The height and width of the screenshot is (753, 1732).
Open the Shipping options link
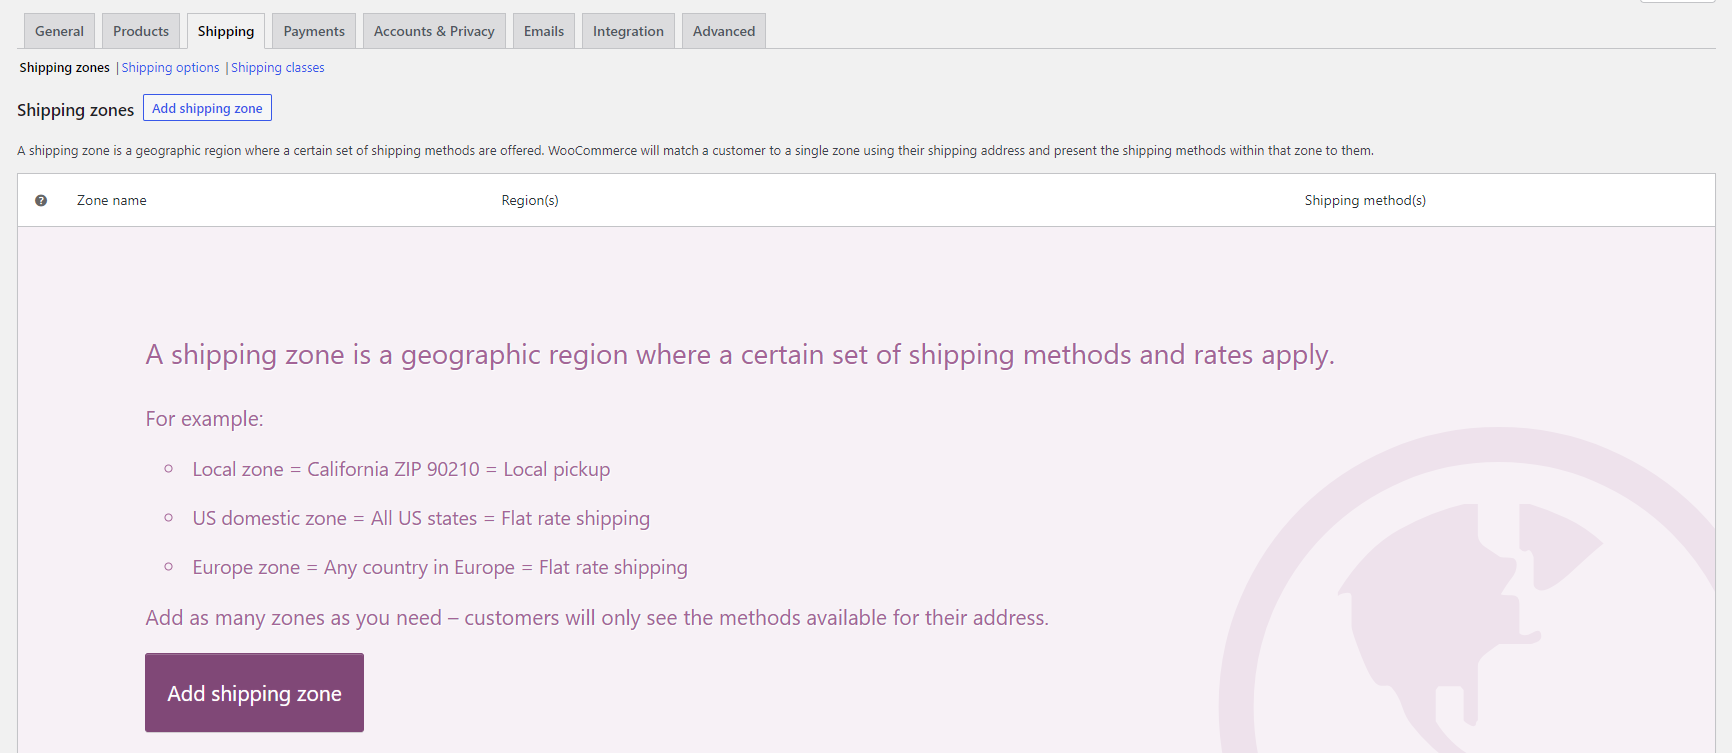[x=171, y=68]
